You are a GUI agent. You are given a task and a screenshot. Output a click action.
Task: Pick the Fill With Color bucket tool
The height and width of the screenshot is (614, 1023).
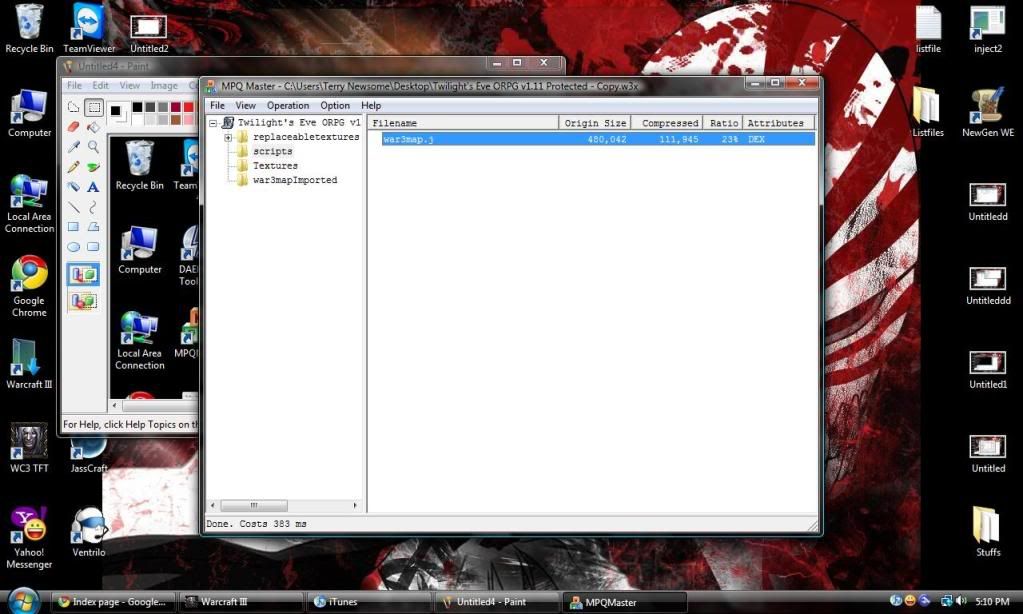click(94, 127)
